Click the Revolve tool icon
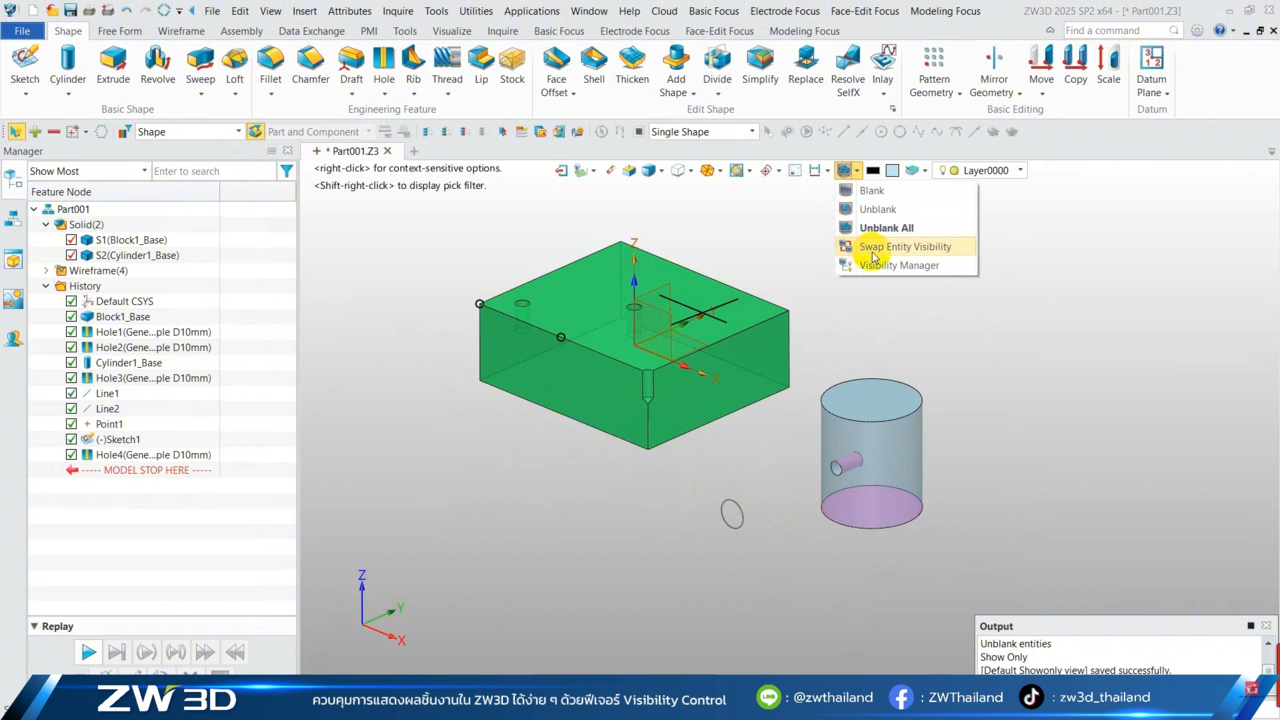The image size is (1280, 720). point(157,66)
